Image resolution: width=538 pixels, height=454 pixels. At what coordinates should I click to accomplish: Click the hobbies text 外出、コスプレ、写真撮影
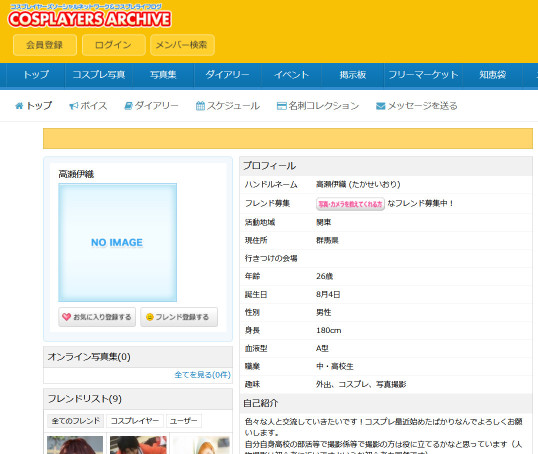[361, 384]
